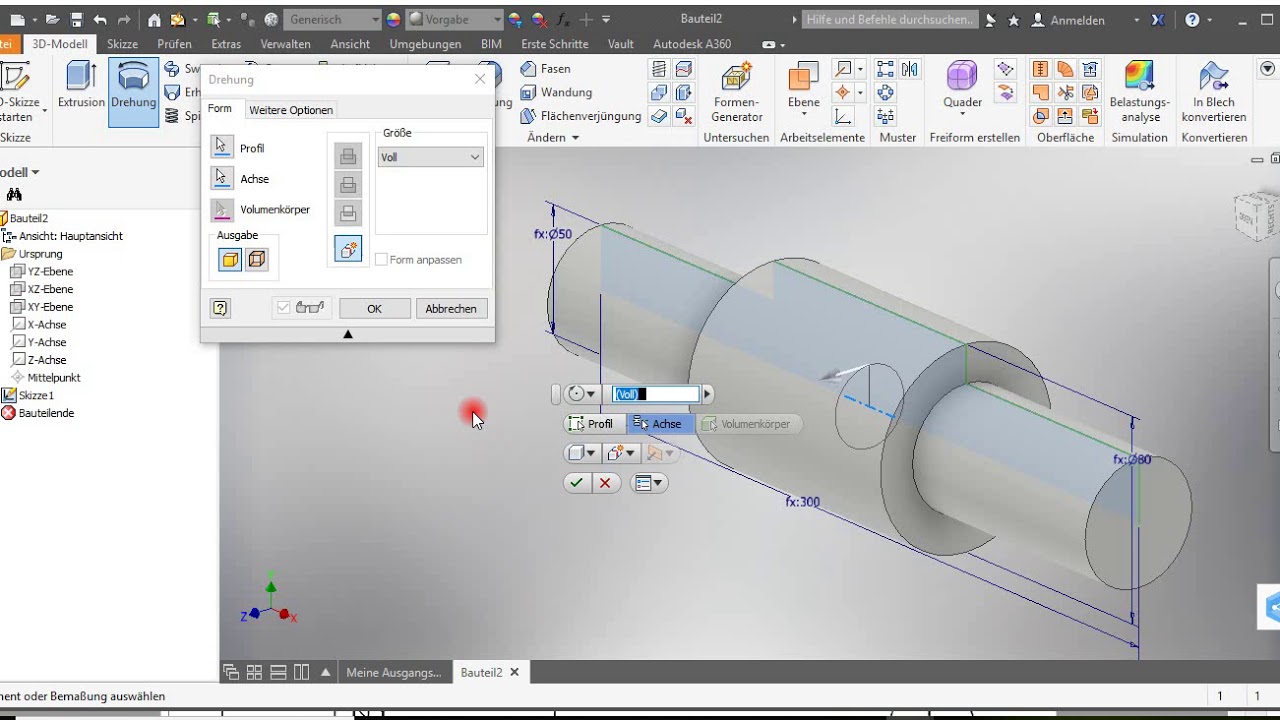
Task: Open the mini toolbar options menu dropdown
Action: click(649, 483)
